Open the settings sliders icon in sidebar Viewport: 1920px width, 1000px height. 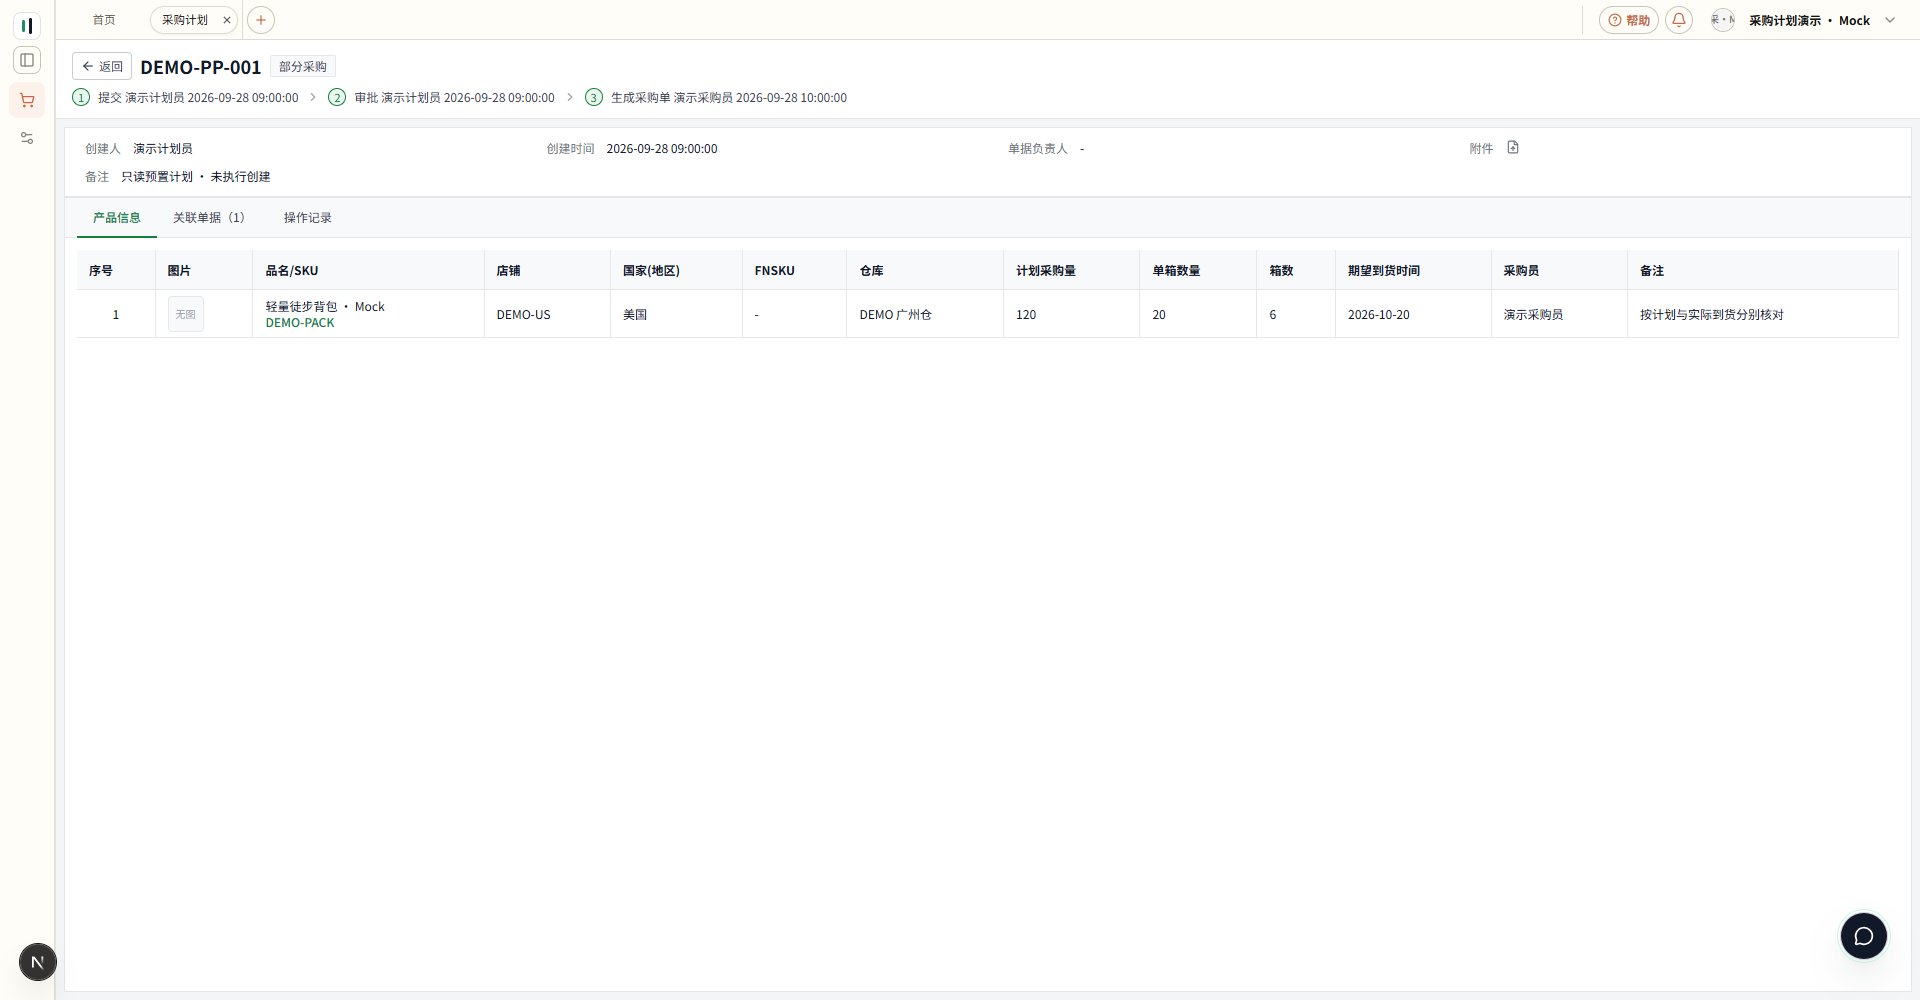(27, 138)
